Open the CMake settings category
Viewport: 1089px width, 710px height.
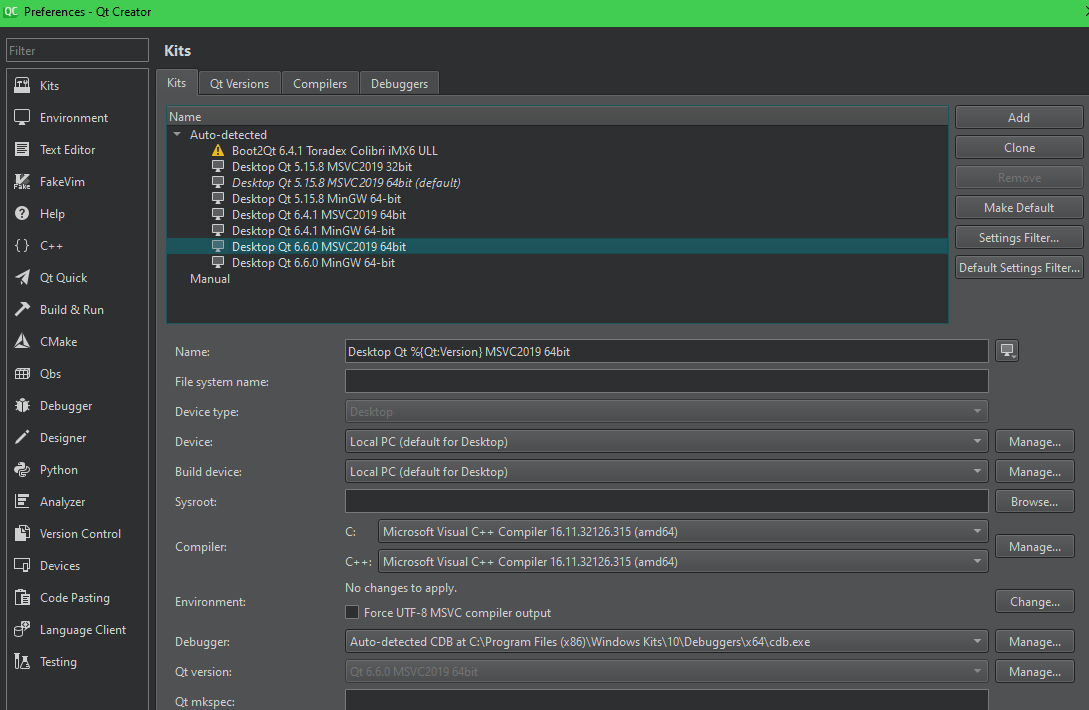point(77,341)
